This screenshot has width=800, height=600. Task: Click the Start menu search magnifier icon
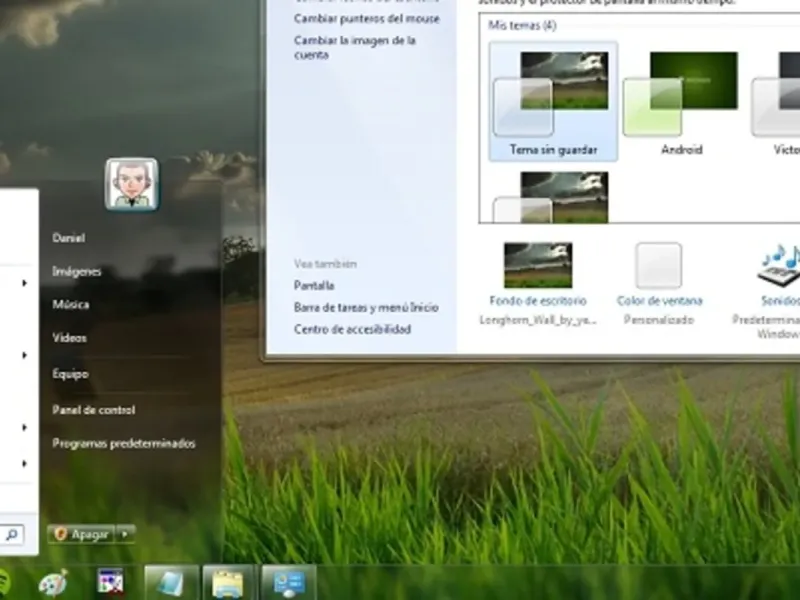pyautogui.click(x=11, y=535)
